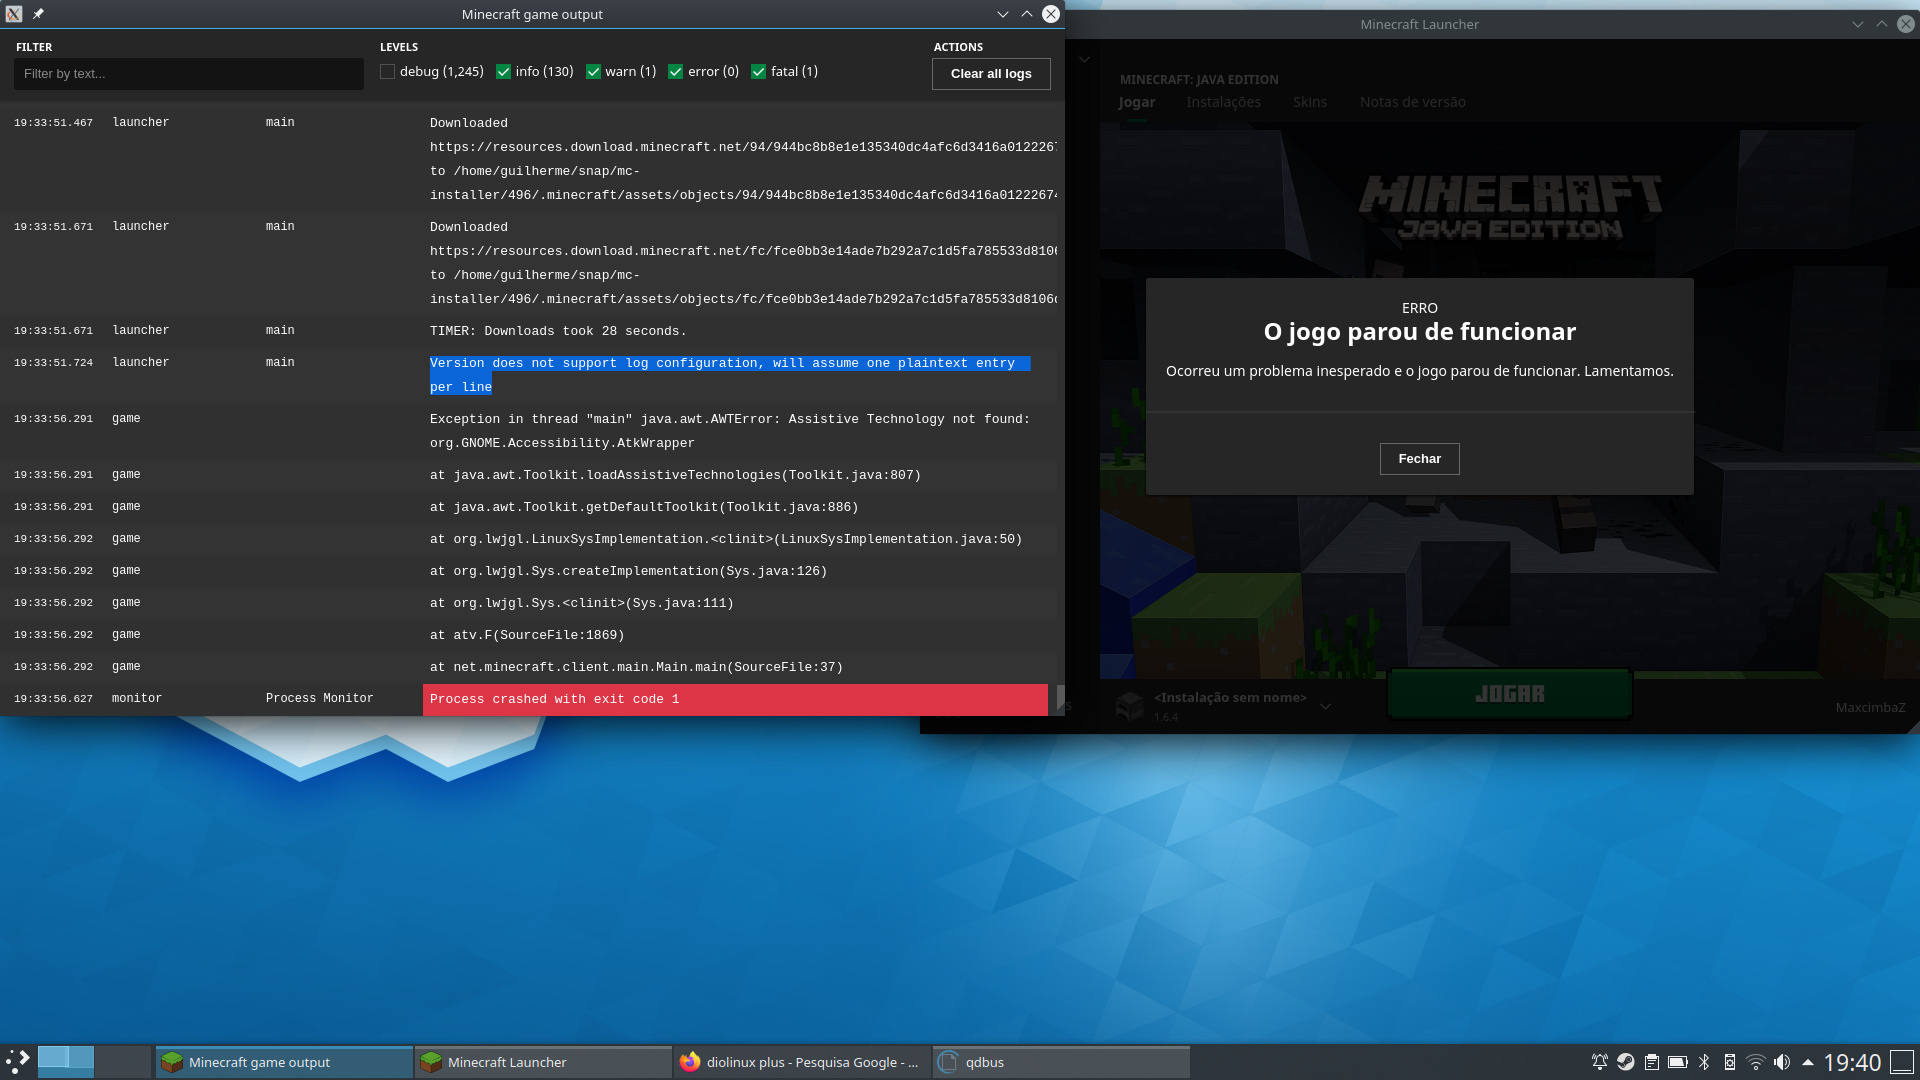This screenshot has width=1920, height=1080.
Task: Select the net.minecraft.client.main.Main.main log line
Action: pos(636,667)
